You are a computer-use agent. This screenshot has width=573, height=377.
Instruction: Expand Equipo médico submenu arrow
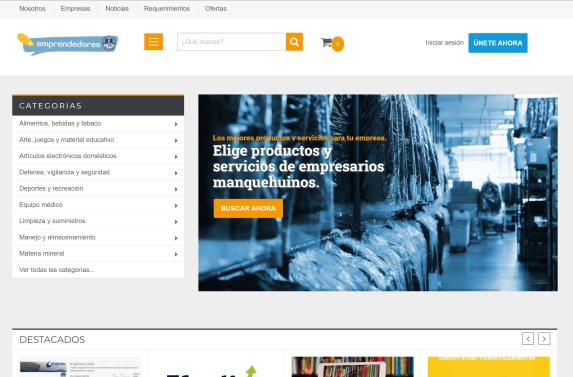(x=176, y=205)
